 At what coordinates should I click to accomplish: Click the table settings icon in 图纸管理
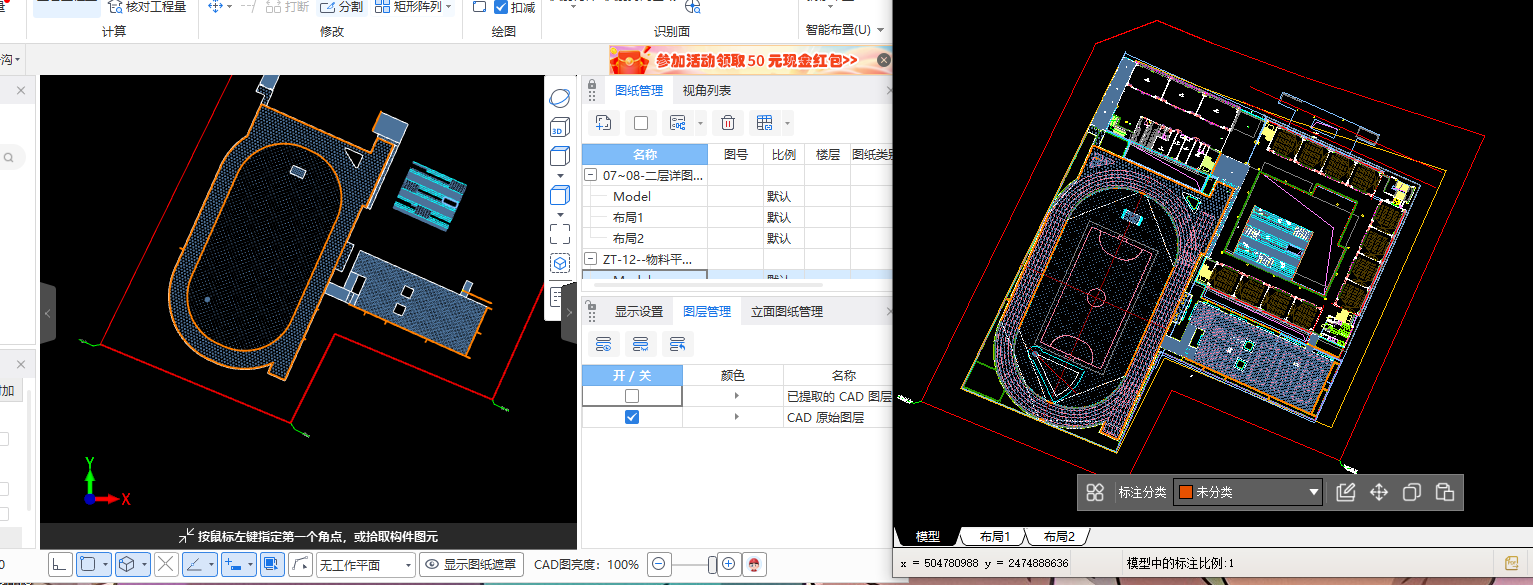pos(765,123)
